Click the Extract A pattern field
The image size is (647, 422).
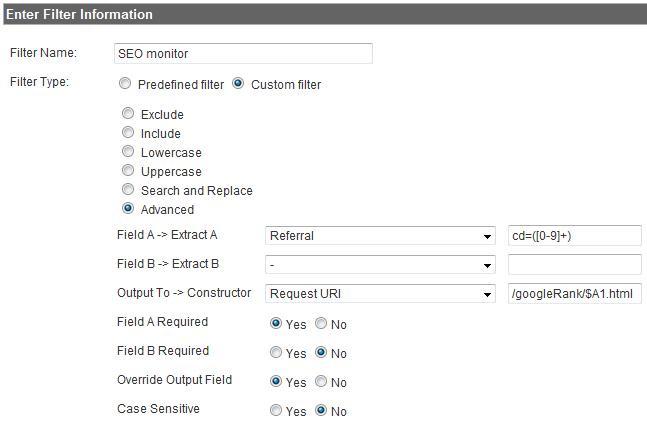pos(575,236)
